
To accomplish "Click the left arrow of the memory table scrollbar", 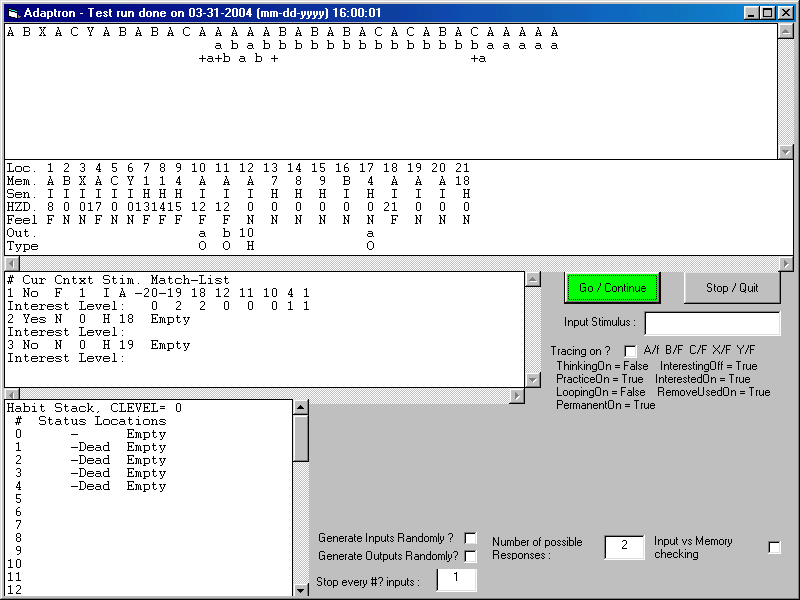I will 12,264.
